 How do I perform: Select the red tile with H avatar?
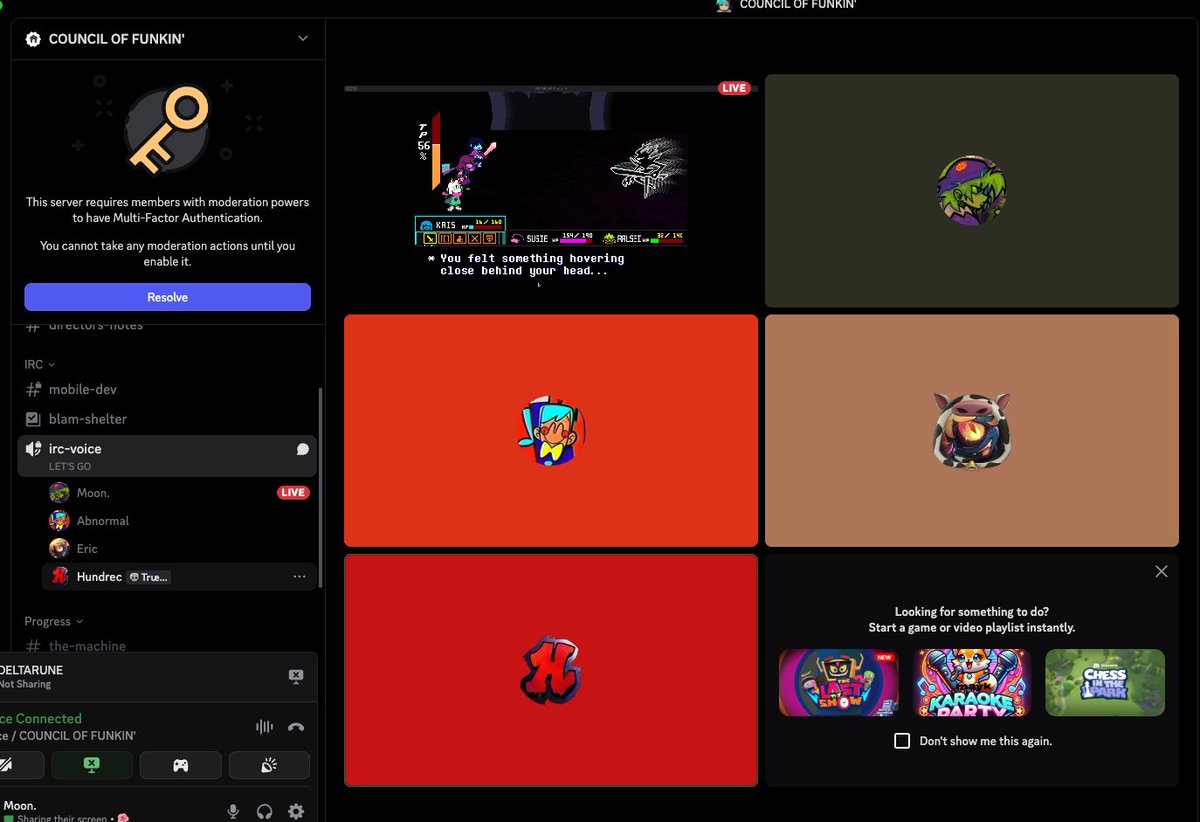(551, 670)
